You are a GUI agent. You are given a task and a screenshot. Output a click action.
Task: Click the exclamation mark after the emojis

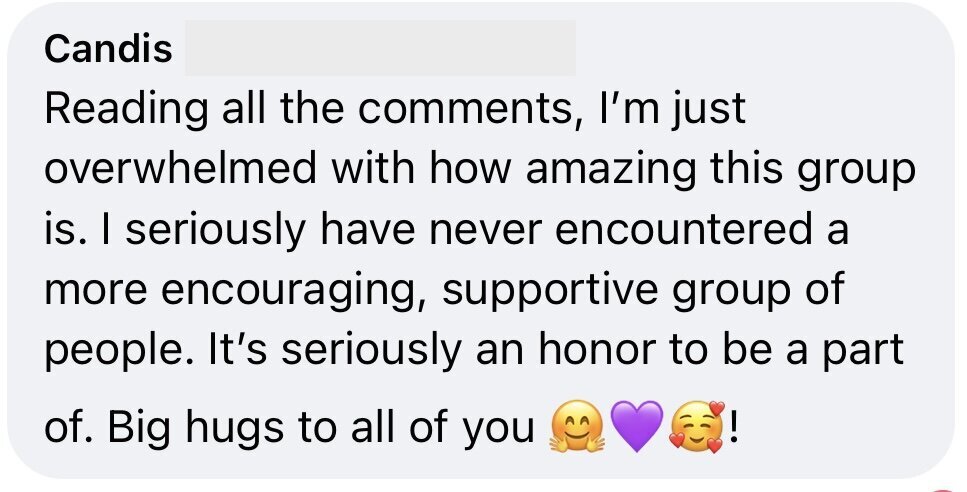[737, 429]
